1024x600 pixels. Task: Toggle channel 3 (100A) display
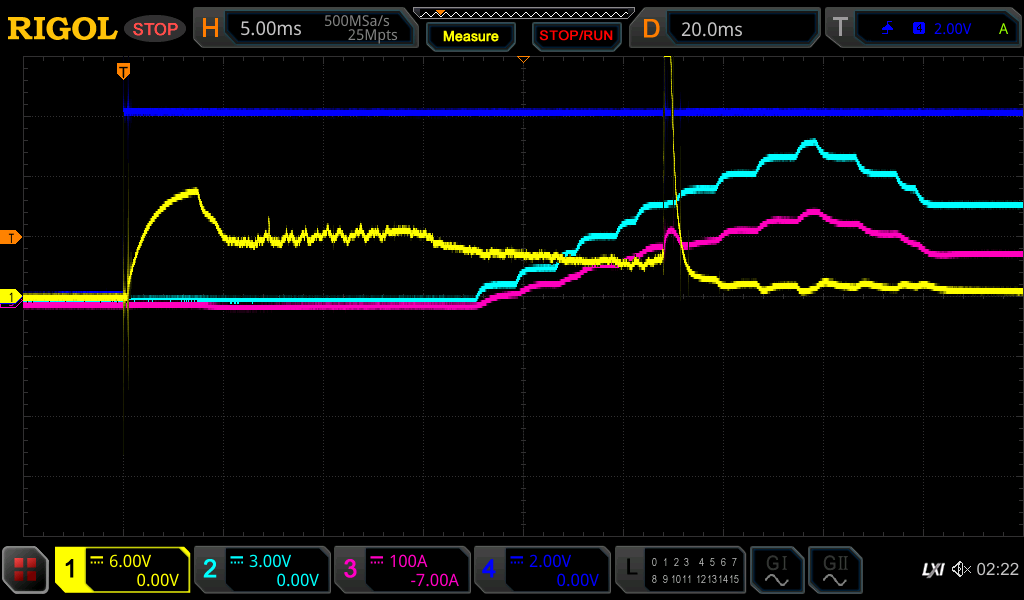[x=402, y=570]
